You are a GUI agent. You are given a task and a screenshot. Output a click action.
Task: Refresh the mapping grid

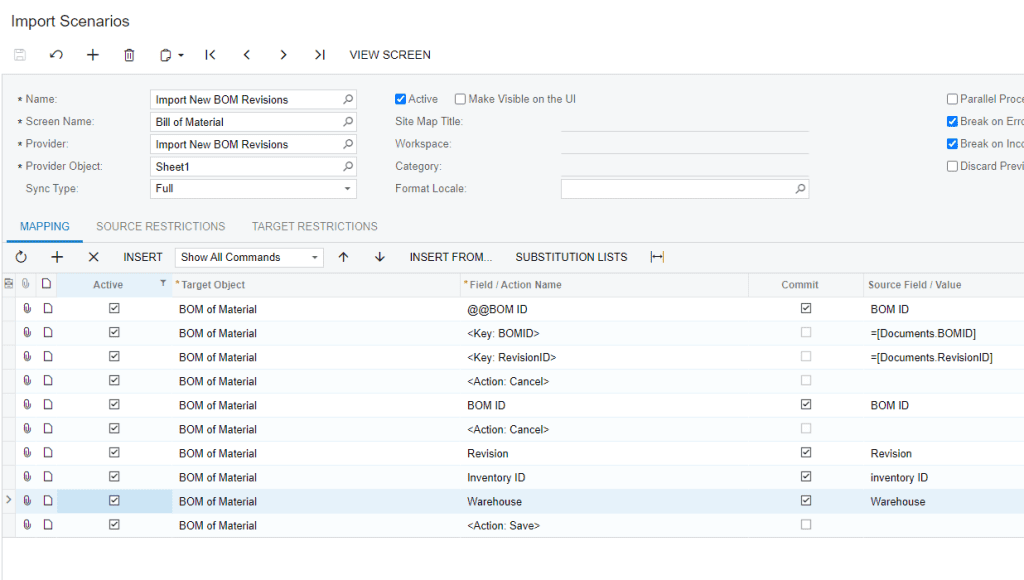[x=21, y=257]
